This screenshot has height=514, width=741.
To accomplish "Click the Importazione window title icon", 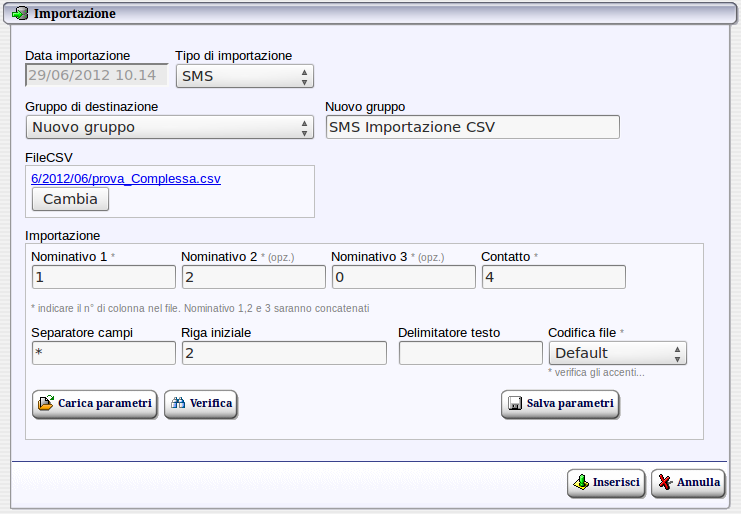I will [19, 14].
